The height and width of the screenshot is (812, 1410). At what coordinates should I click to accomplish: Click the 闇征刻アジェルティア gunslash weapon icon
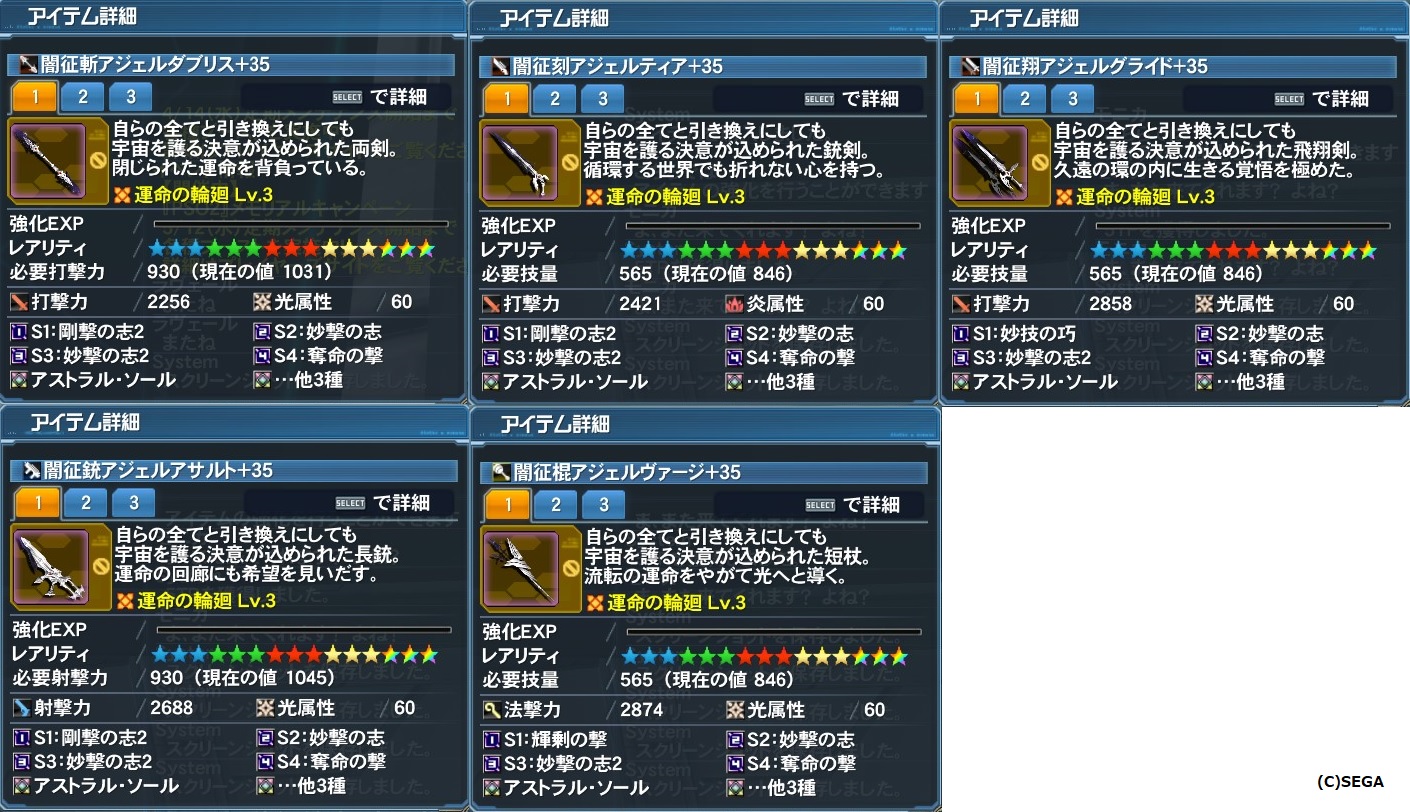[520, 160]
